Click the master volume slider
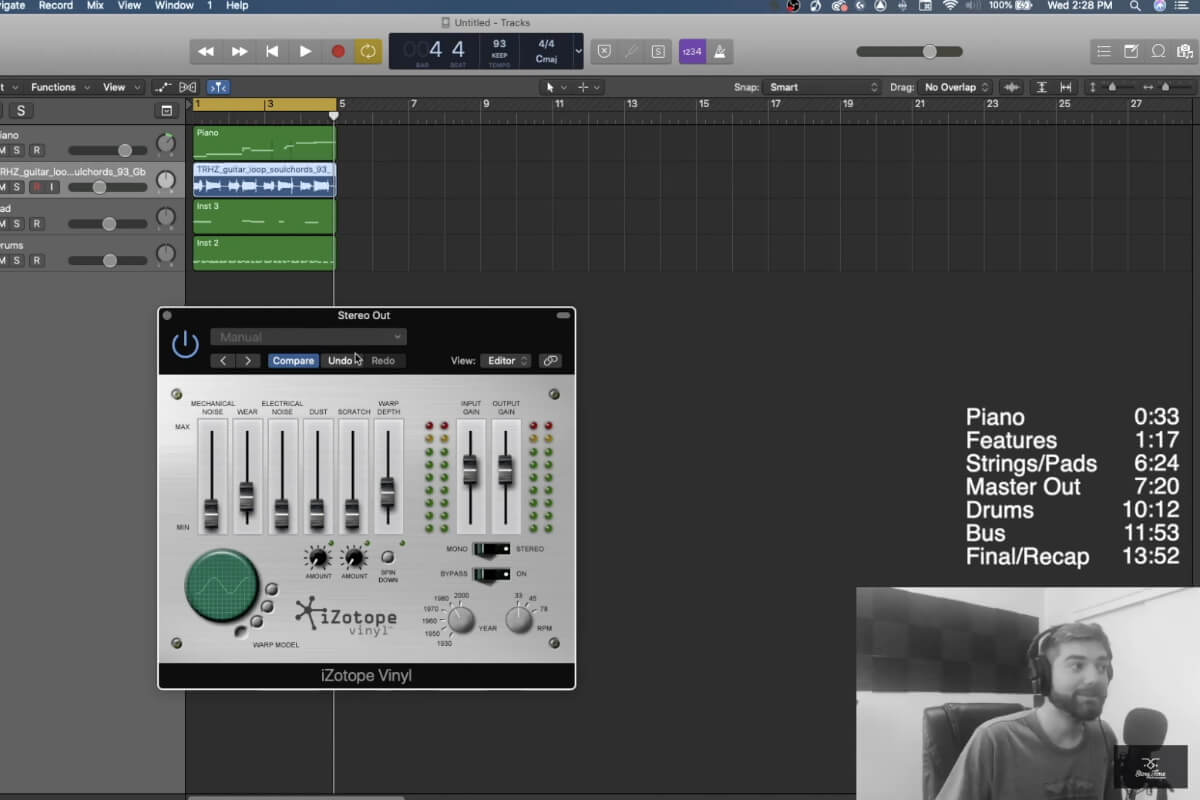This screenshot has height=800, width=1200. click(x=909, y=51)
